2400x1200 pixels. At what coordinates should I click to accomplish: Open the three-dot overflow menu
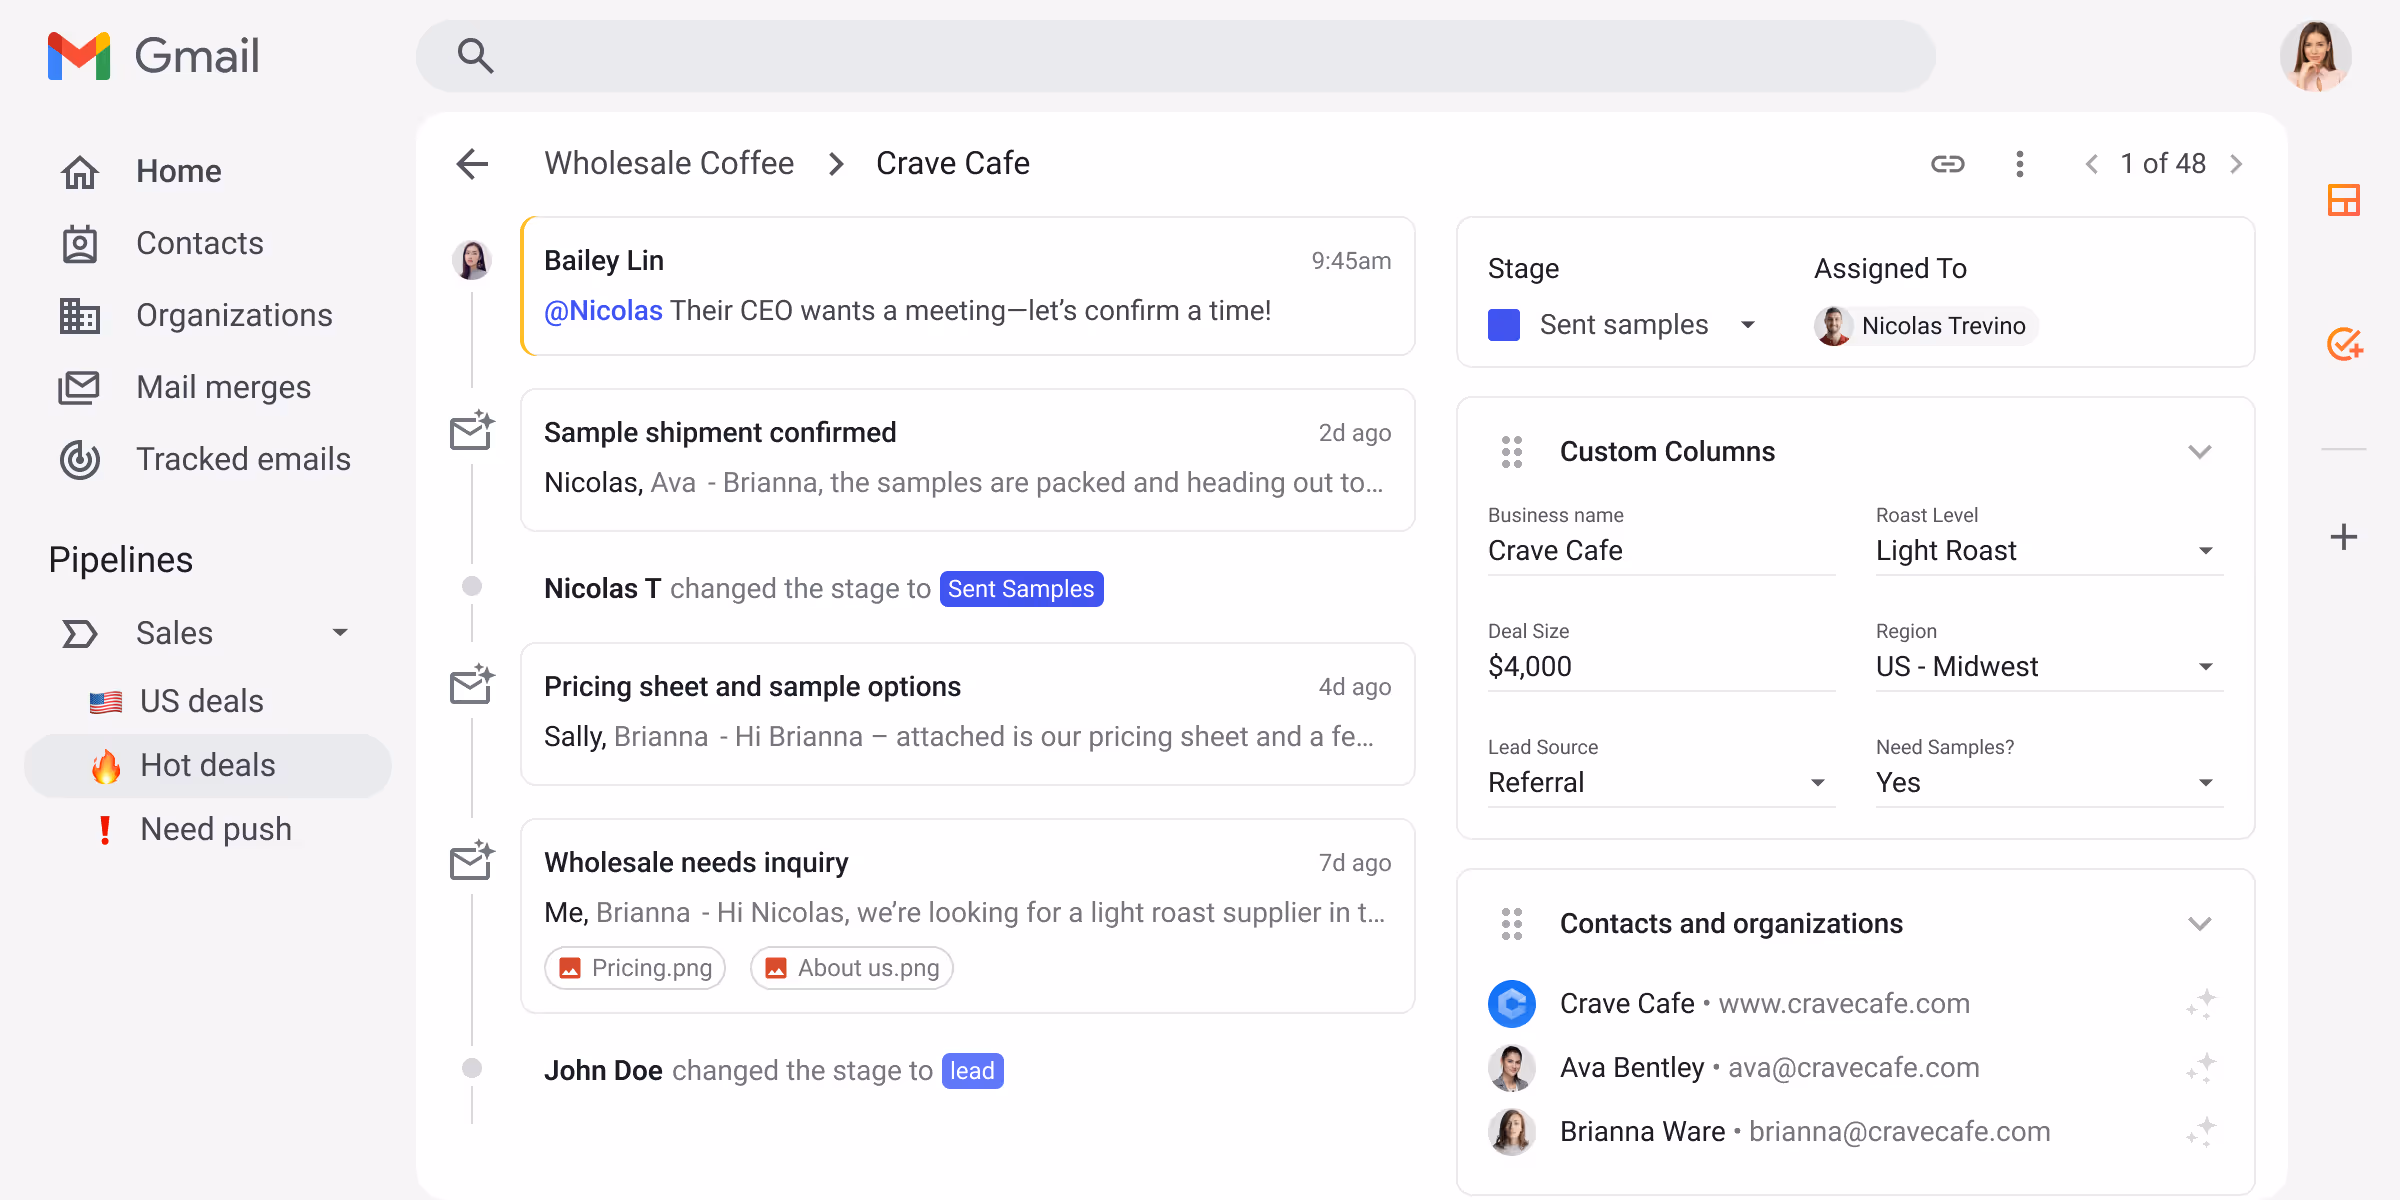[2020, 163]
